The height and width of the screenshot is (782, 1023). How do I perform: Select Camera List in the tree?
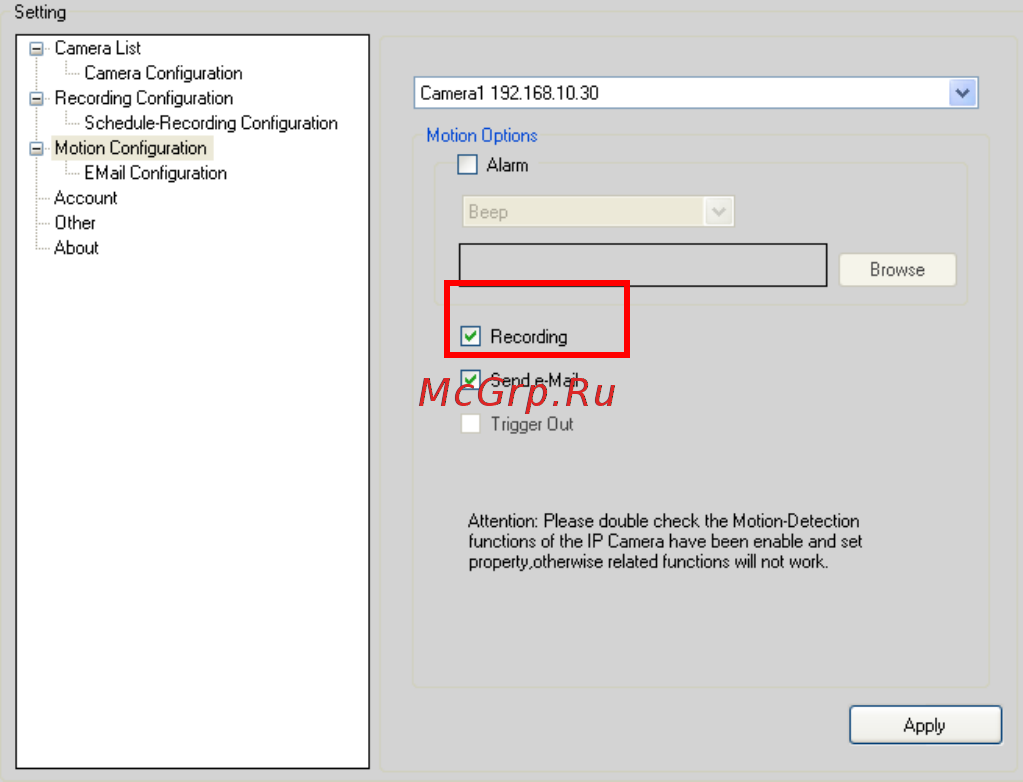[x=97, y=48]
